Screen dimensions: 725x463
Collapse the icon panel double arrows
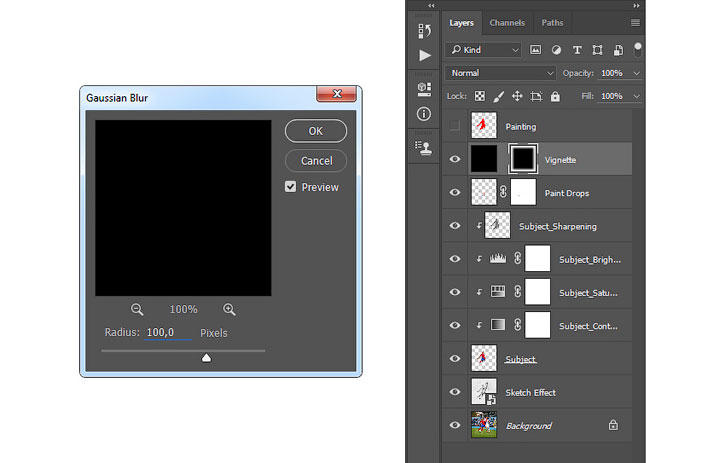click(x=431, y=6)
